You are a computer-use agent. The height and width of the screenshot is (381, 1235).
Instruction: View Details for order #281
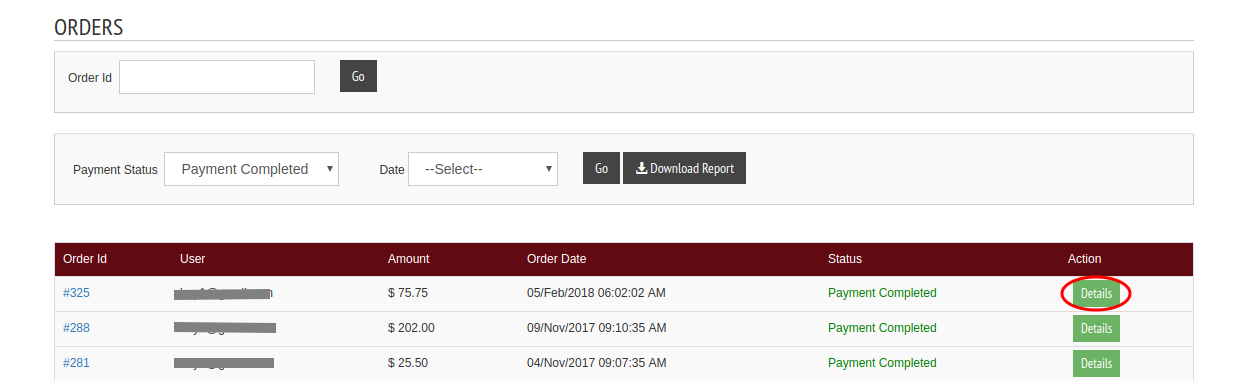tap(1096, 363)
